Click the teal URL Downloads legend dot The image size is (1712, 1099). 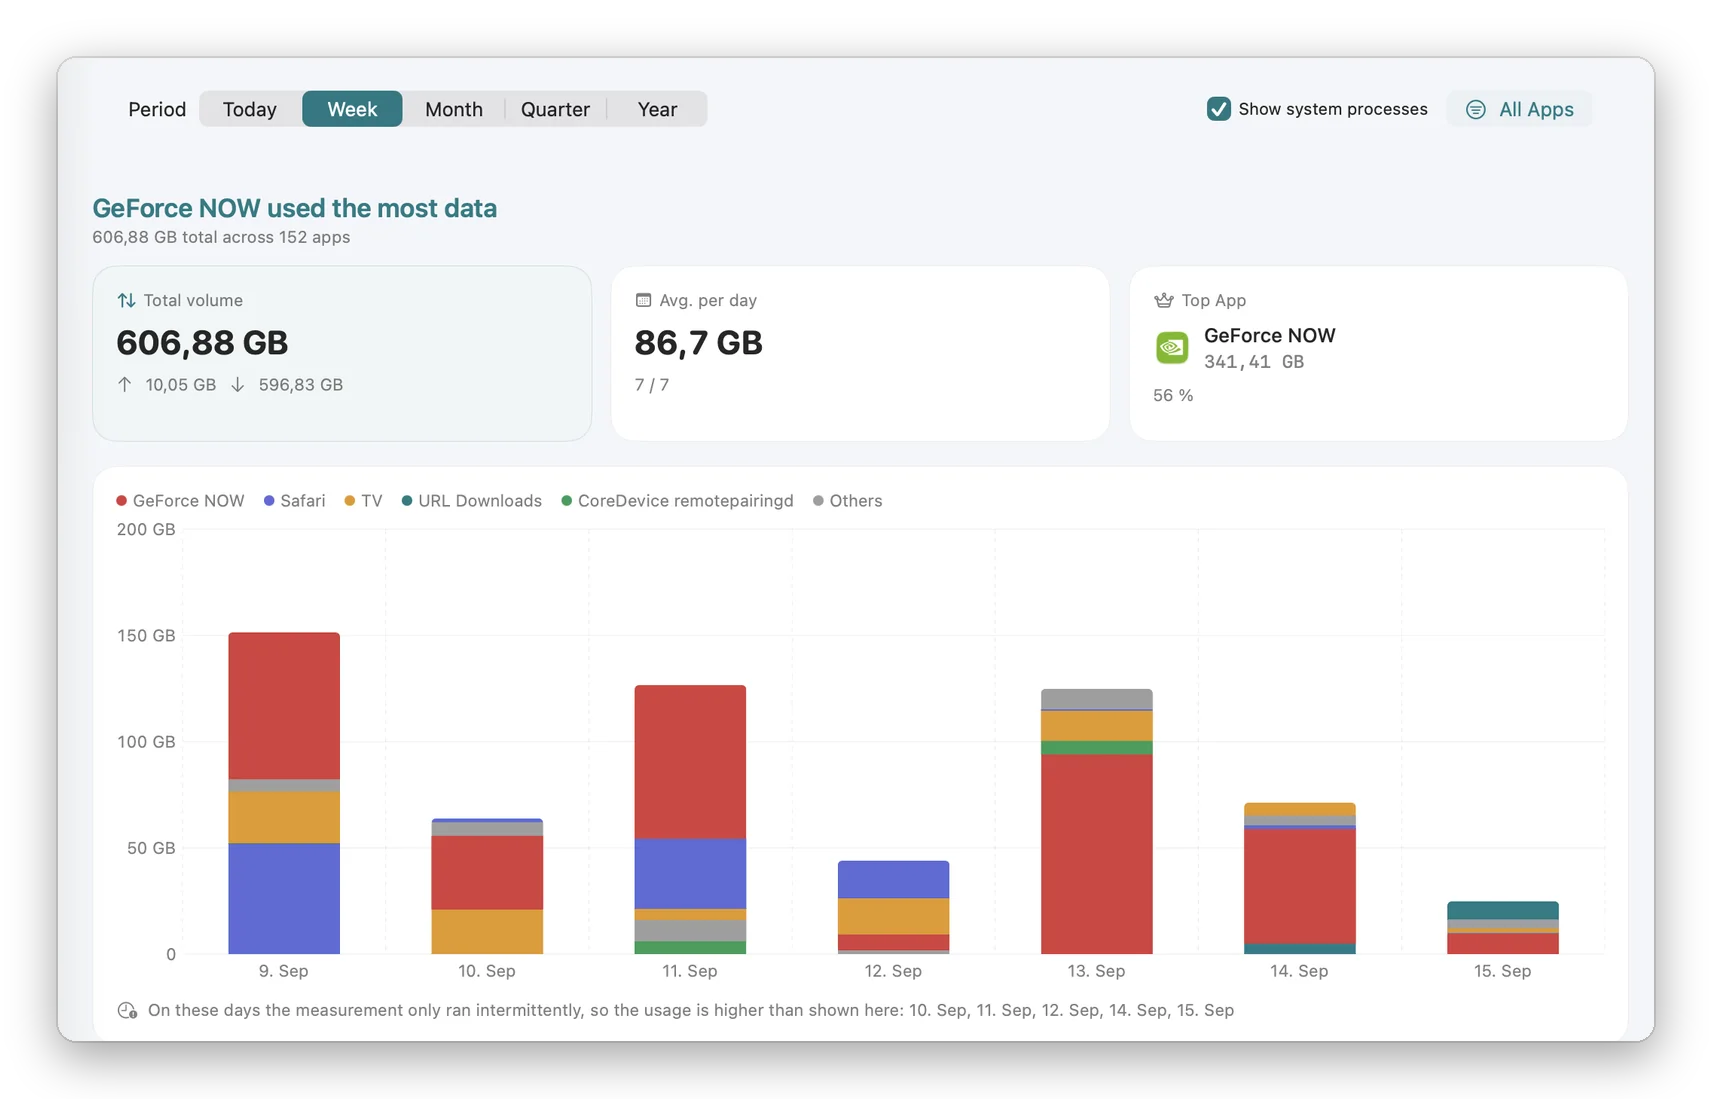[407, 501]
